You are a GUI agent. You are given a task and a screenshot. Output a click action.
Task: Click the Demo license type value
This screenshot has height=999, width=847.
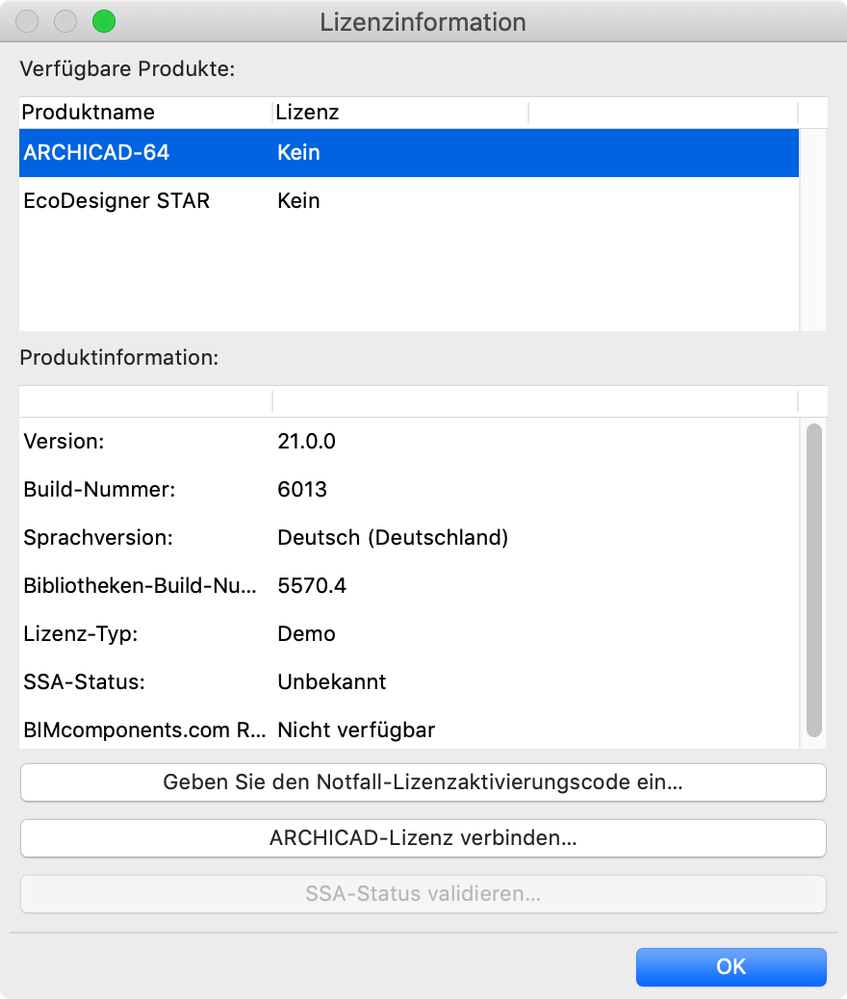point(307,634)
